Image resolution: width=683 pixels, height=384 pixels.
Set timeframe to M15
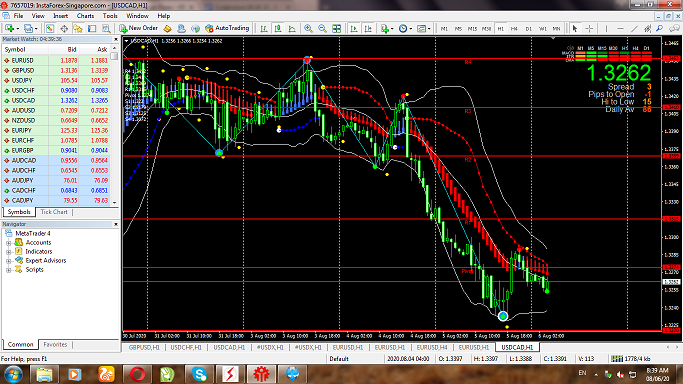(x=472, y=28)
